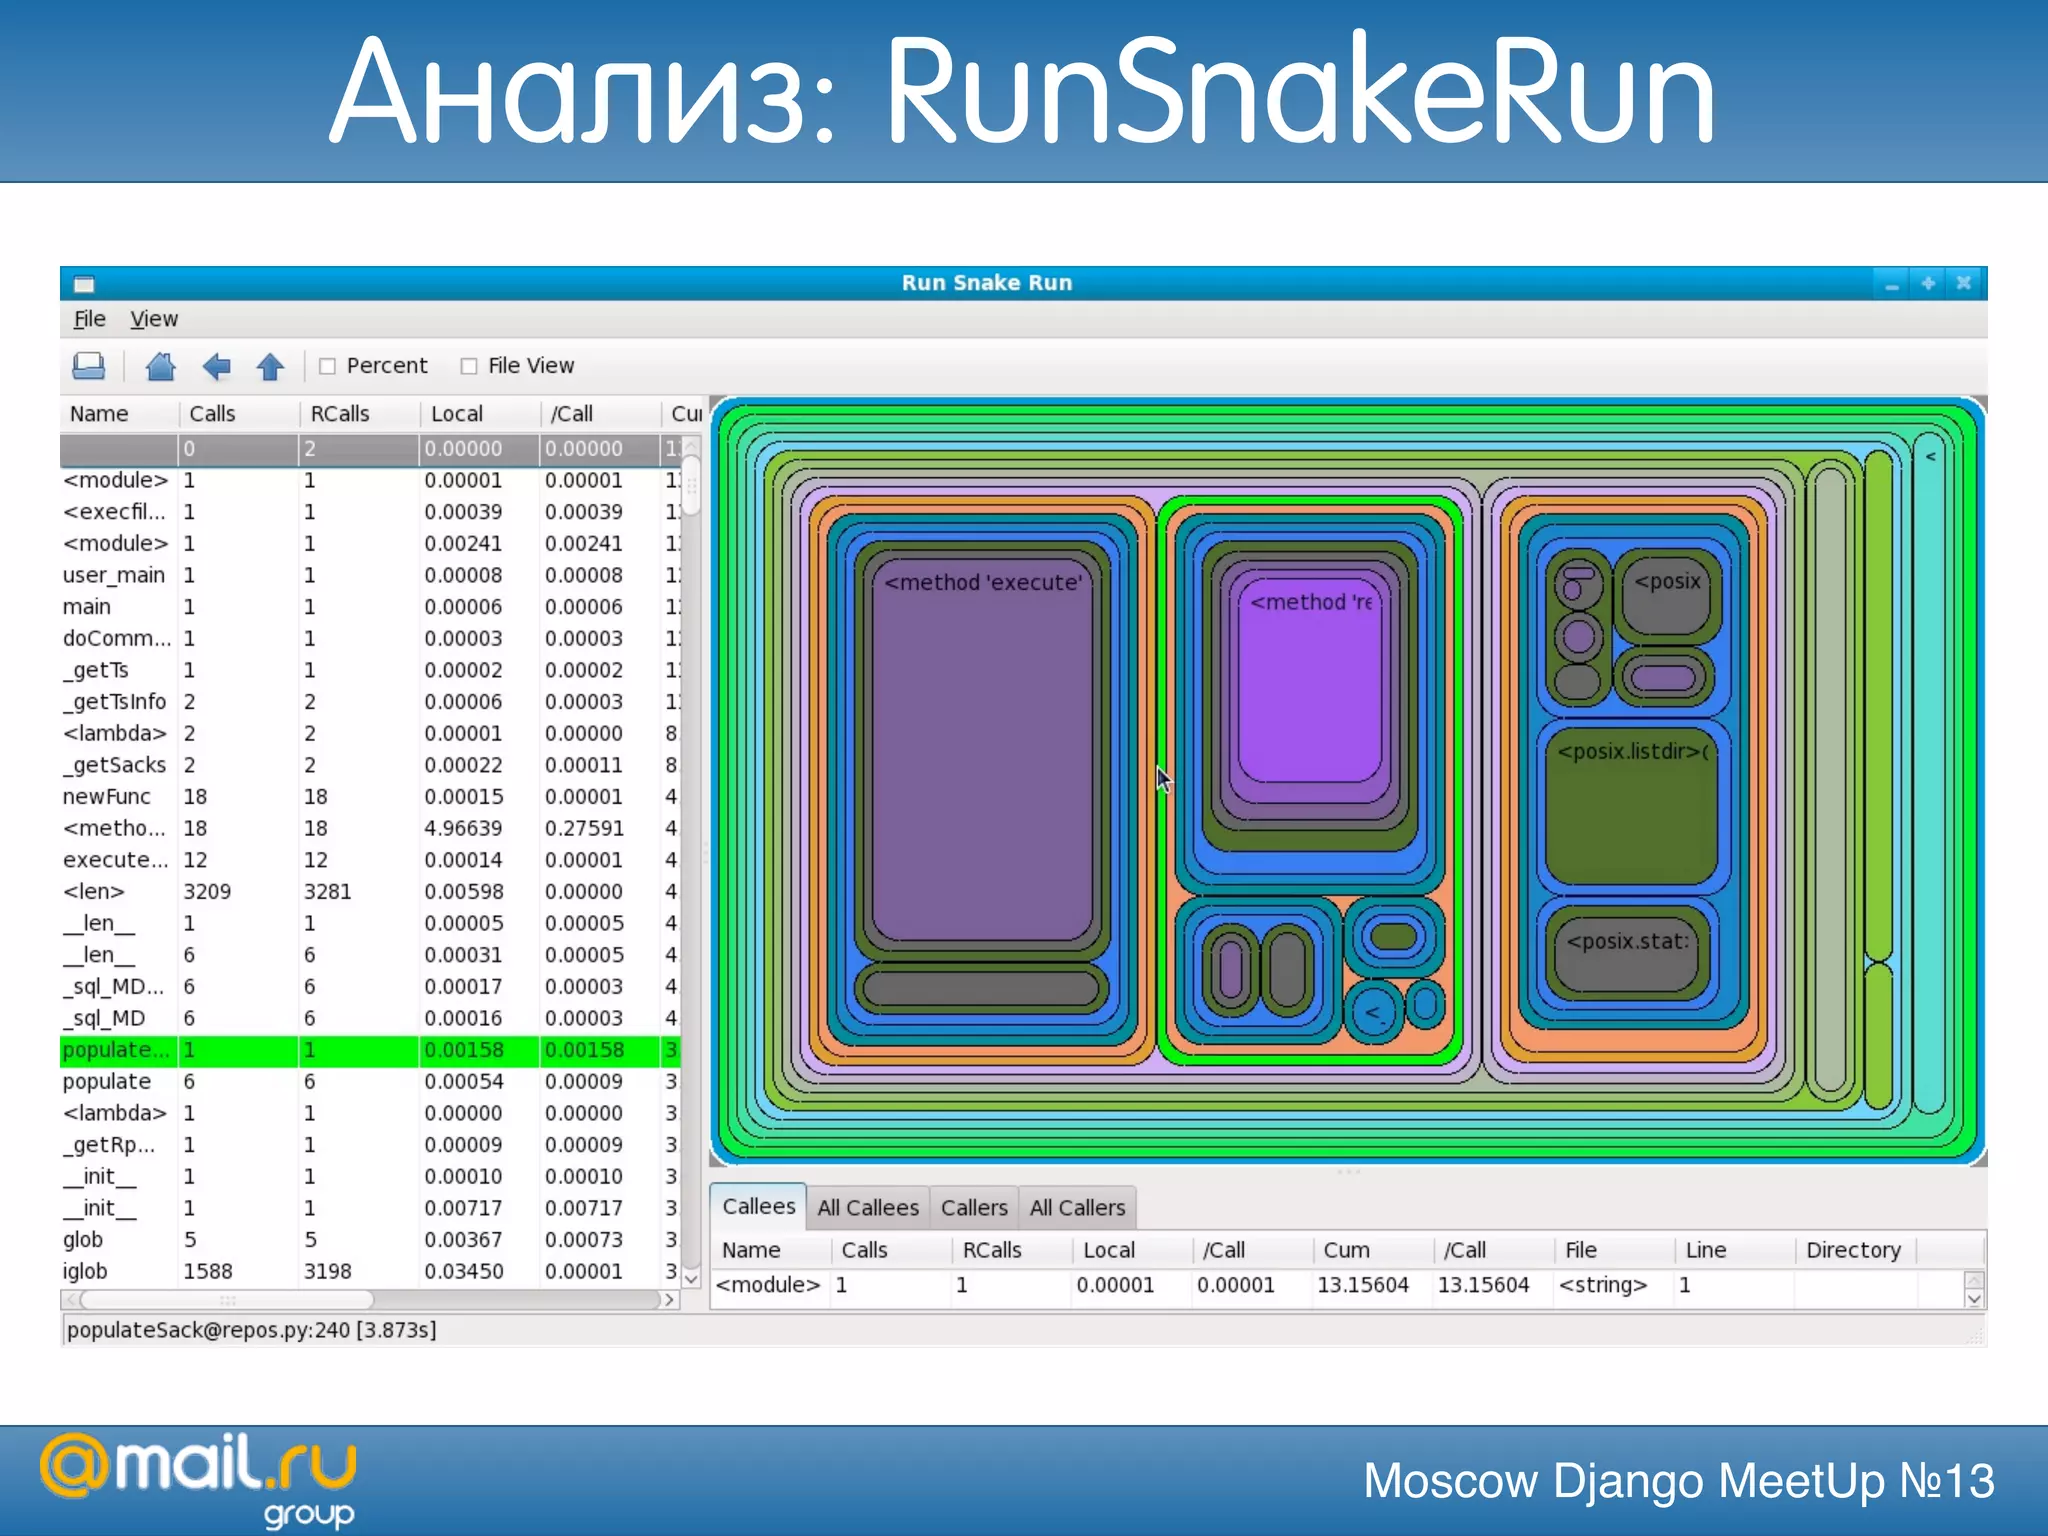Select the doComm... row
The height and width of the screenshot is (1536, 2048).
point(370,638)
